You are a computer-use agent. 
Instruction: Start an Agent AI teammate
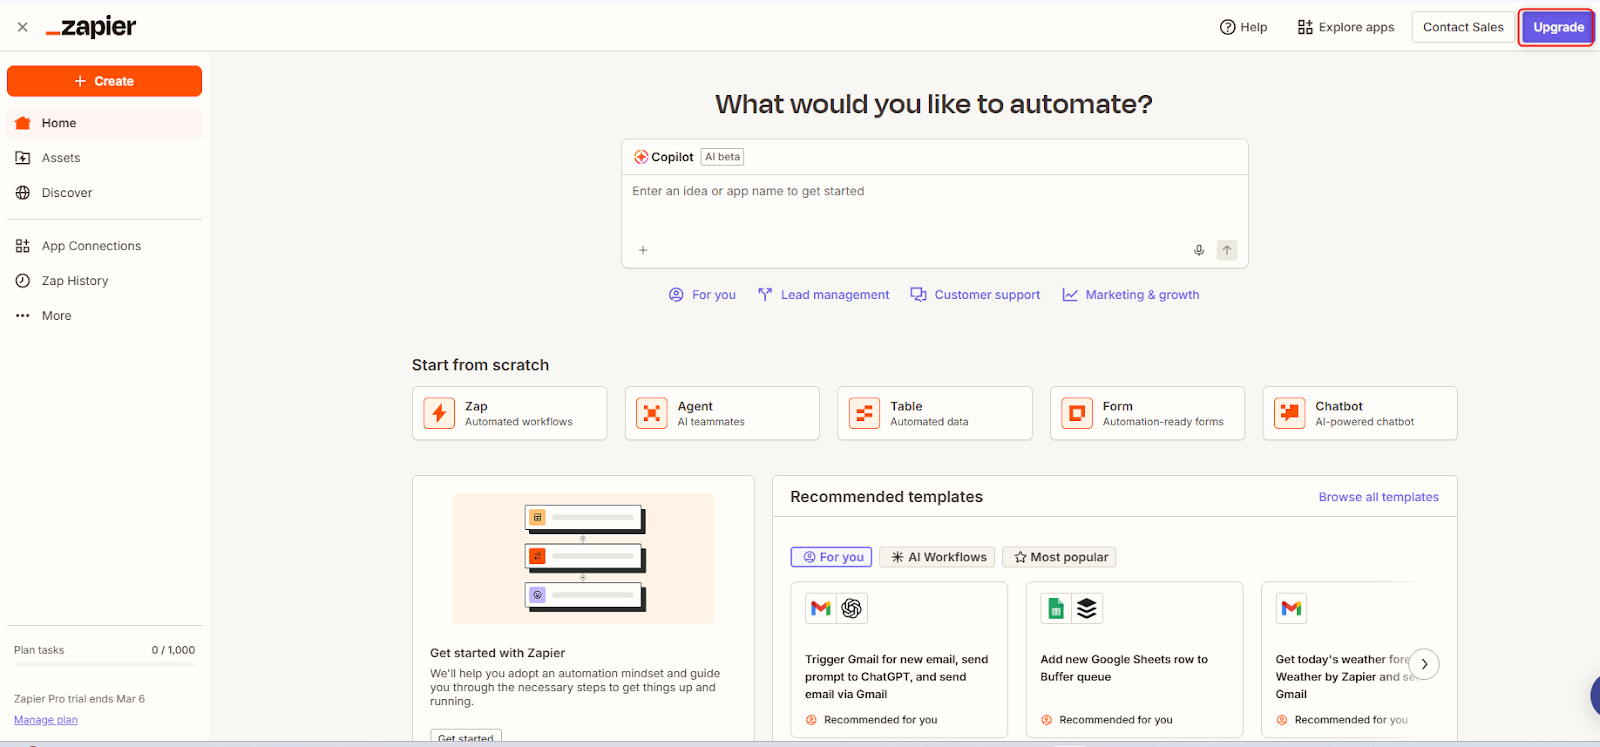tap(722, 413)
